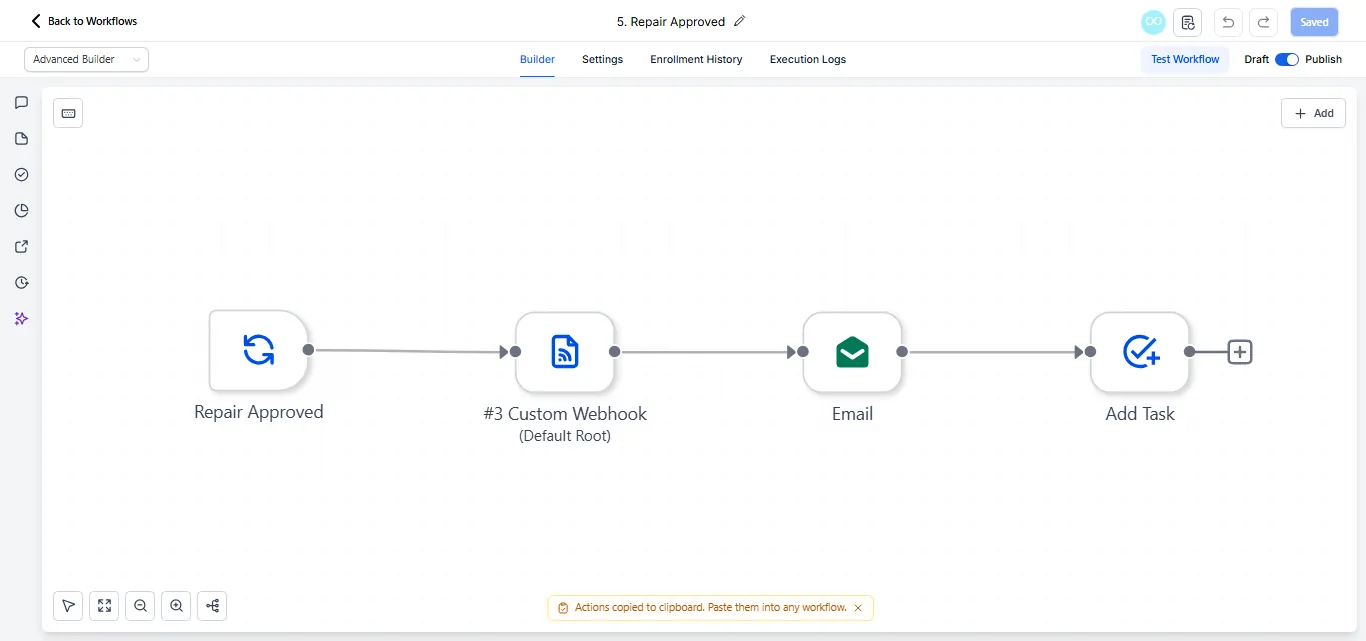Fit workflow to screen

tap(104, 605)
